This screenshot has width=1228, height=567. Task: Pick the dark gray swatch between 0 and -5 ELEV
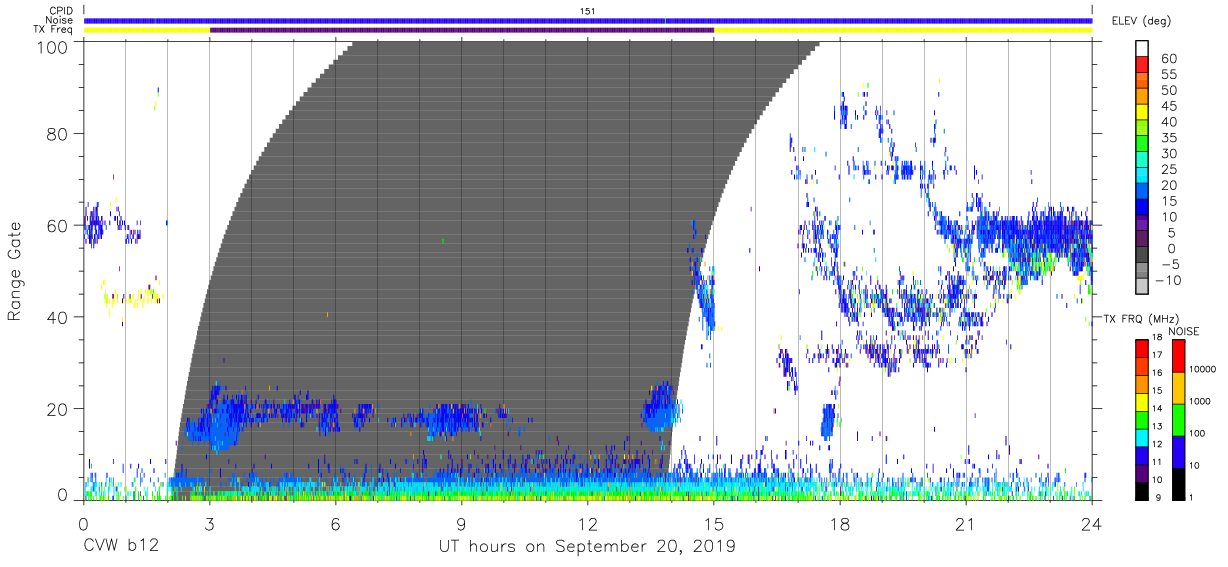[1142, 256]
